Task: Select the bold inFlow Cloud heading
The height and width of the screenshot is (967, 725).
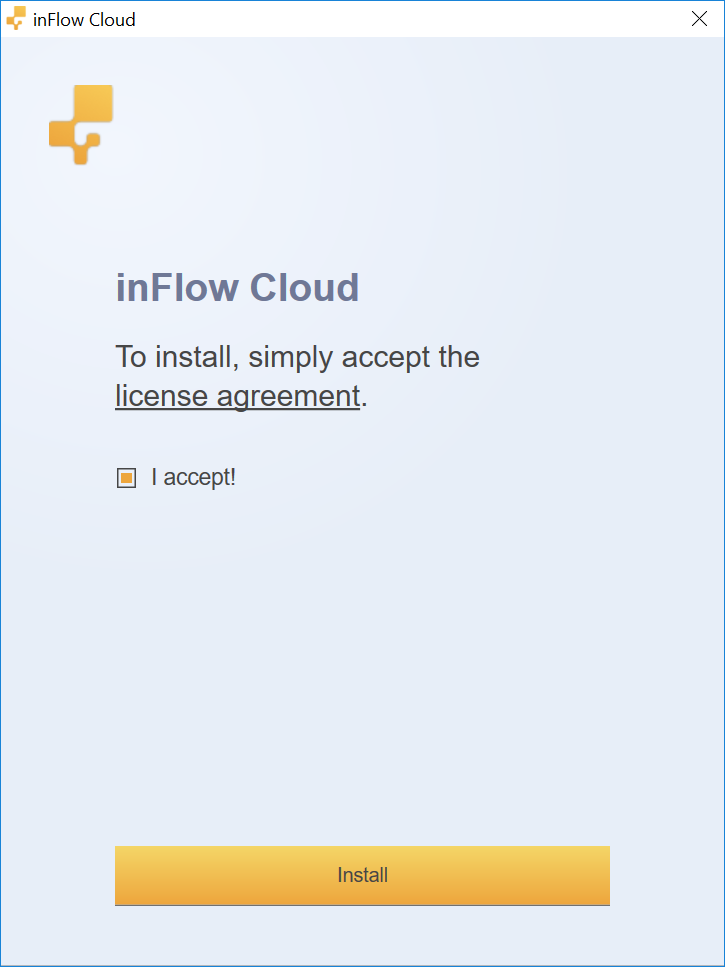Action: tap(237, 287)
